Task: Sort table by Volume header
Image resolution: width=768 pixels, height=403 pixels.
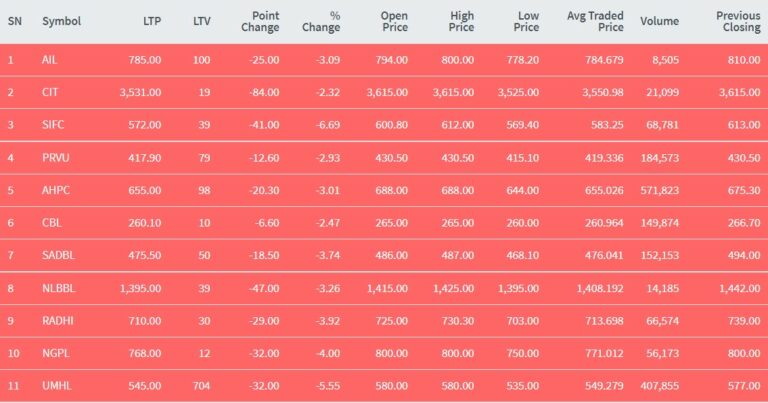Action: click(x=659, y=21)
